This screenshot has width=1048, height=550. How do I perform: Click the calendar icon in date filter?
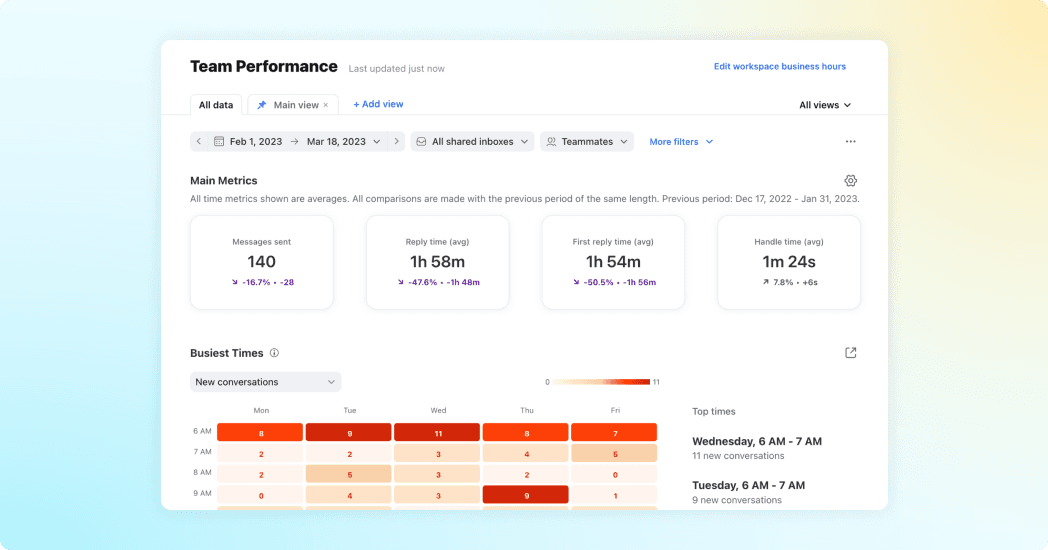[x=219, y=142]
